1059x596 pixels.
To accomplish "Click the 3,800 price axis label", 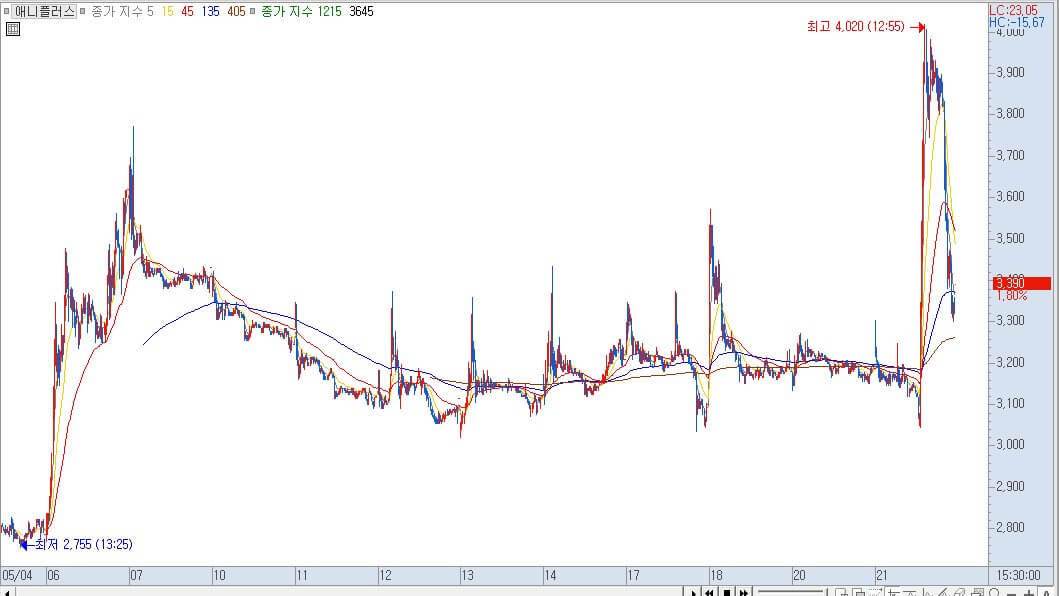I will 1010,114.
